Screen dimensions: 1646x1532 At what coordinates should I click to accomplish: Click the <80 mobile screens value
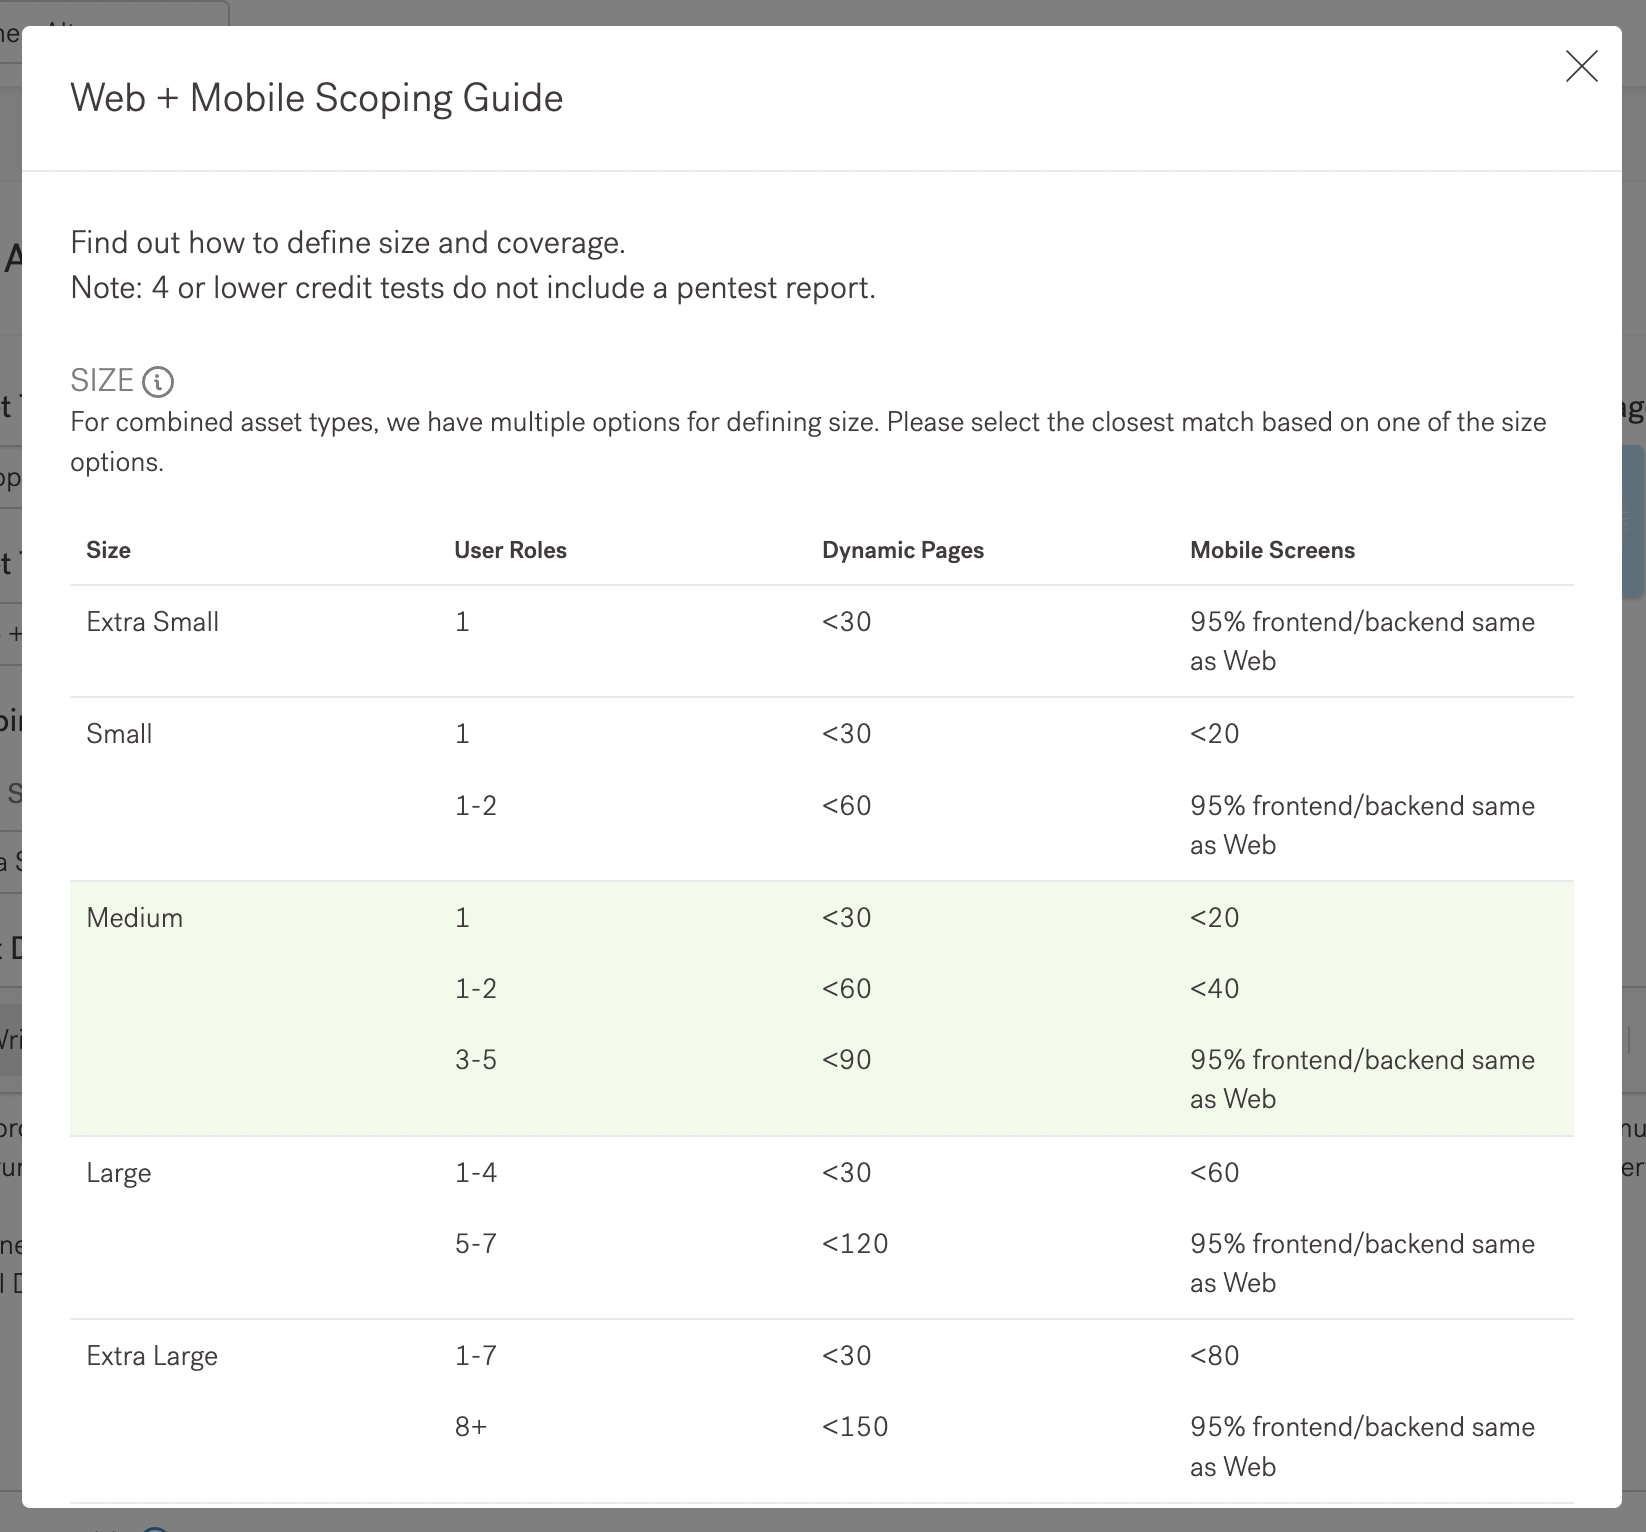1214,1356
